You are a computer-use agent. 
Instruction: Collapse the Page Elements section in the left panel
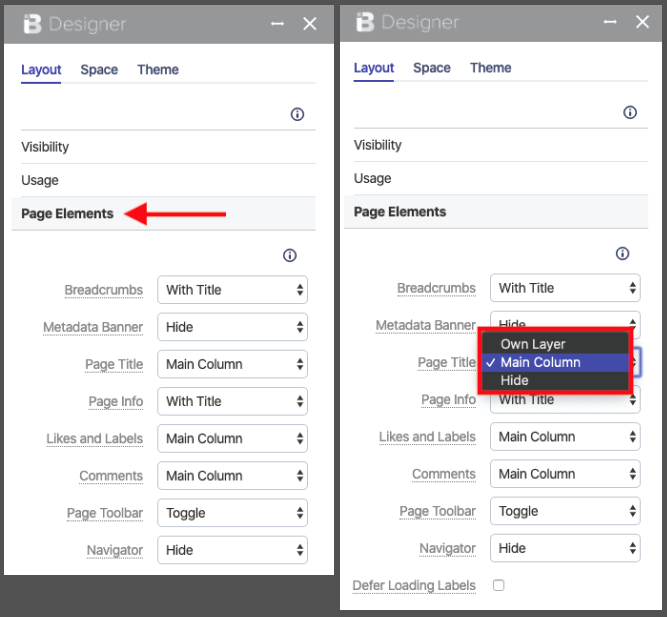tap(163, 214)
